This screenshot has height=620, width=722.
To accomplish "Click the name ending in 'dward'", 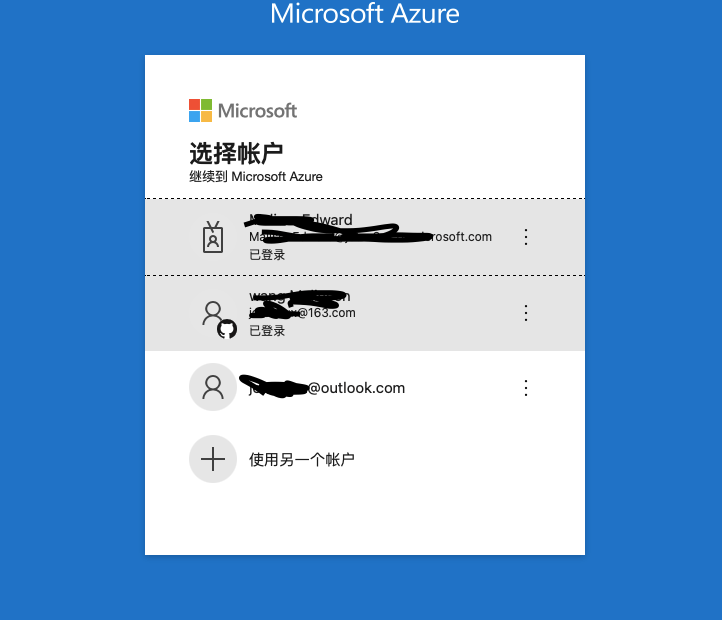I will 301,220.
